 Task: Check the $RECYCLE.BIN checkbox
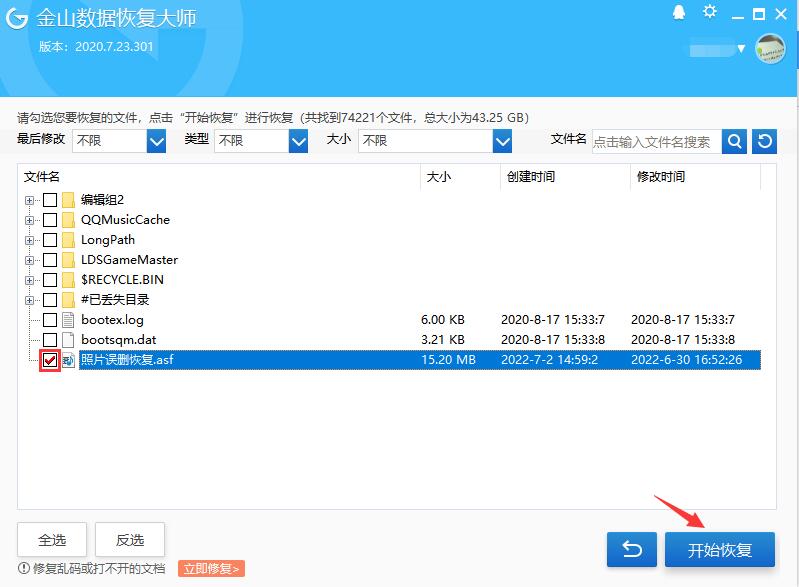point(50,280)
